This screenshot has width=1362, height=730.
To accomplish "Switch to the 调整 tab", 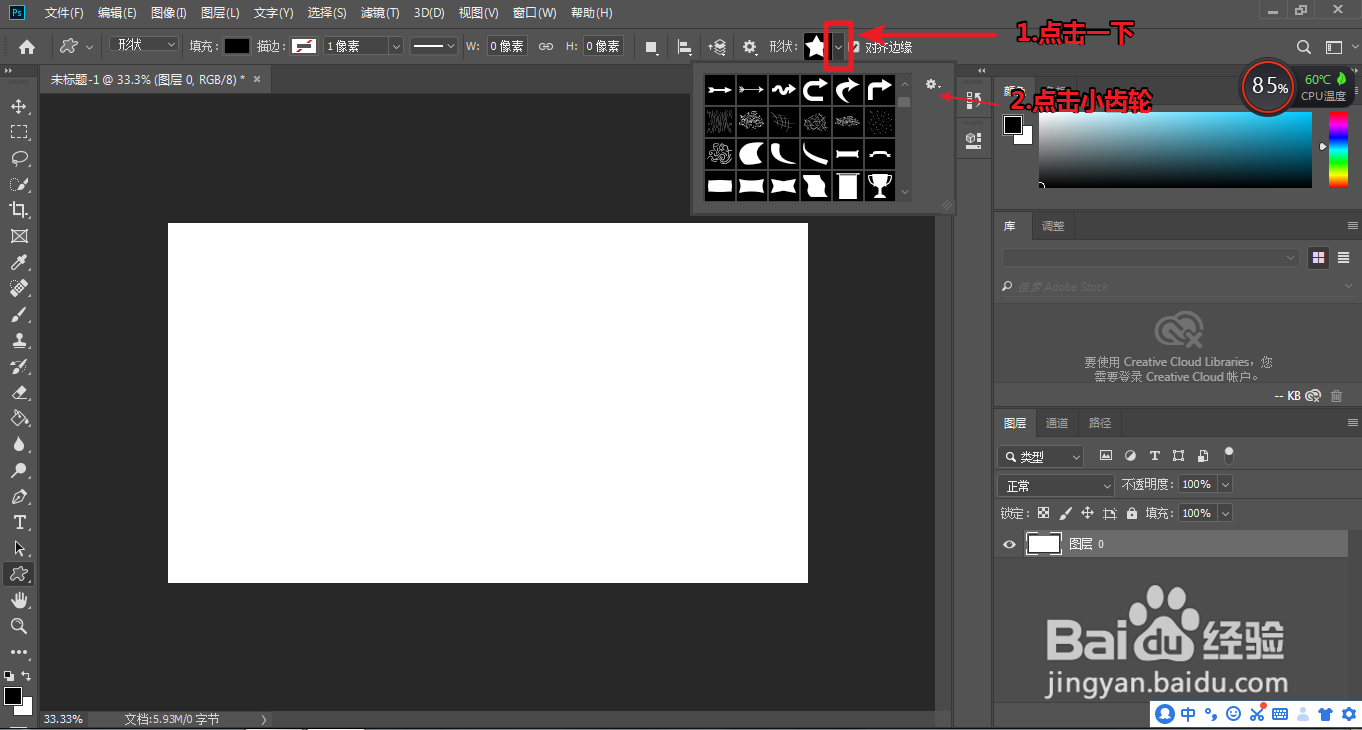I will (x=1053, y=227).
